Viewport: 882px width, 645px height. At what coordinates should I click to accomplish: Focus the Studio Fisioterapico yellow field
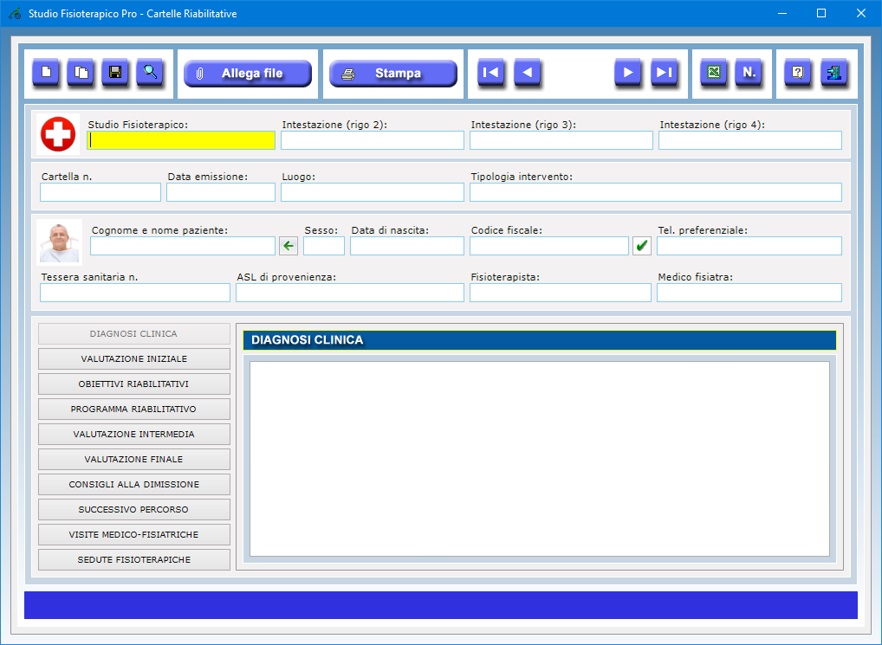[x=181, y=141]
